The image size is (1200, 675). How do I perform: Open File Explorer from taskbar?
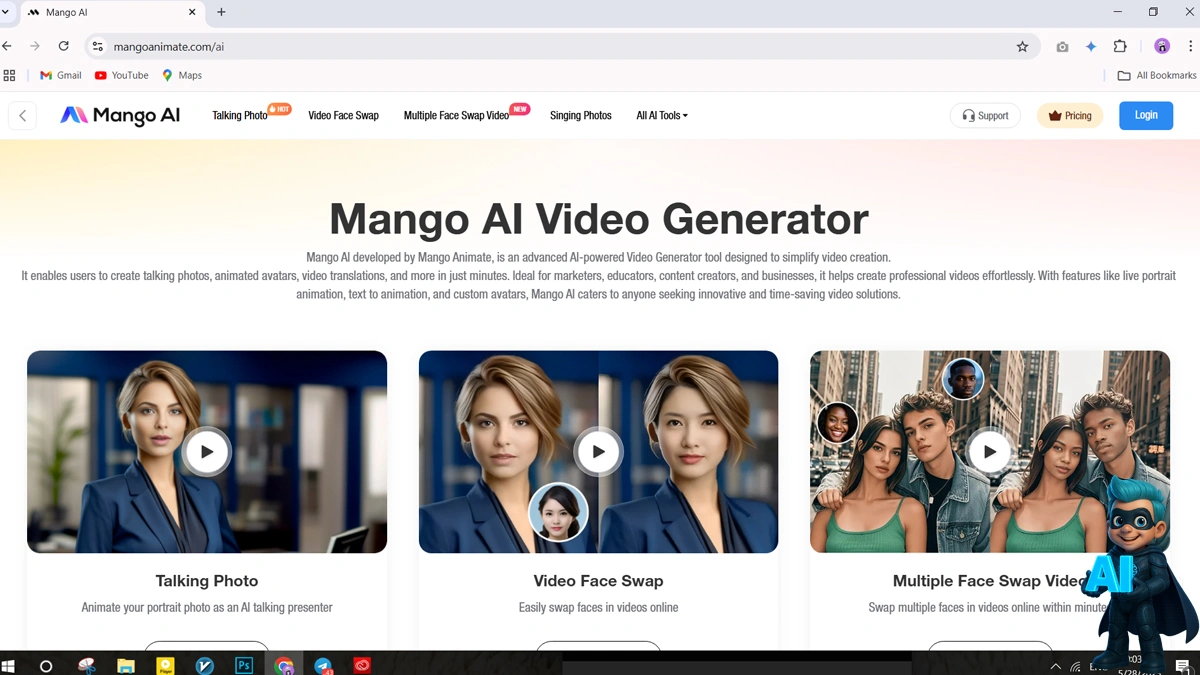(x=126, y=665)
